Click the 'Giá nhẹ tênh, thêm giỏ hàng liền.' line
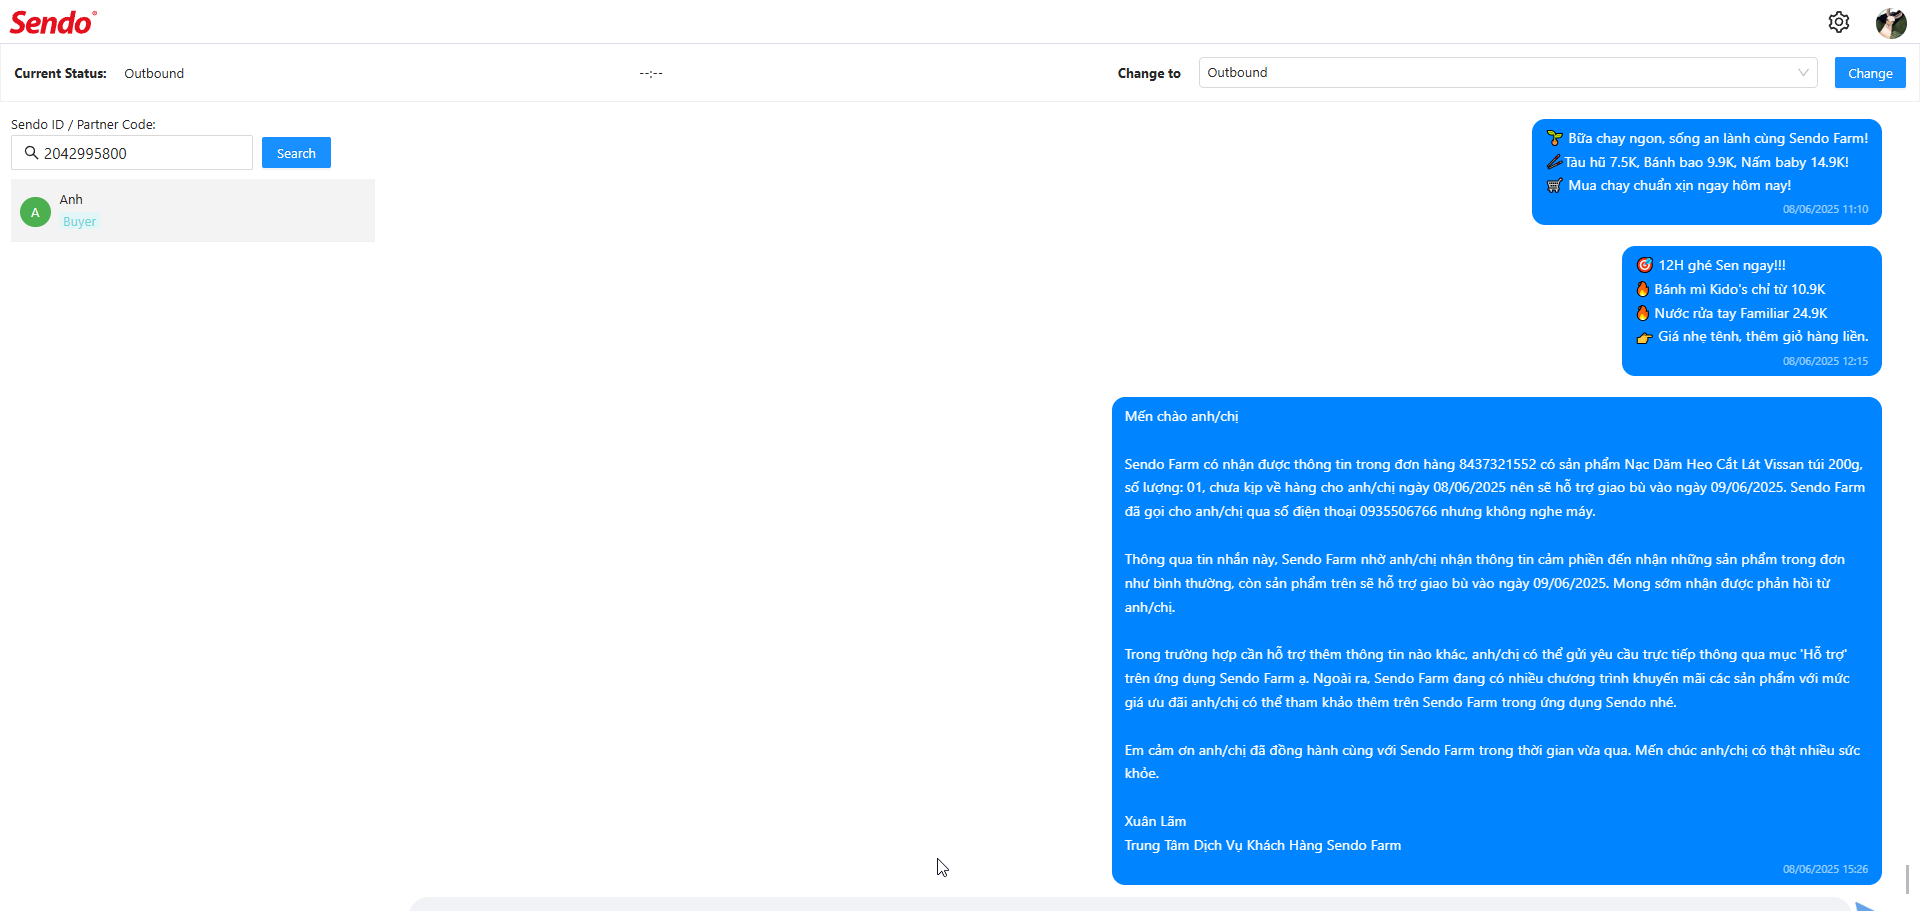 pos(1752,336)
